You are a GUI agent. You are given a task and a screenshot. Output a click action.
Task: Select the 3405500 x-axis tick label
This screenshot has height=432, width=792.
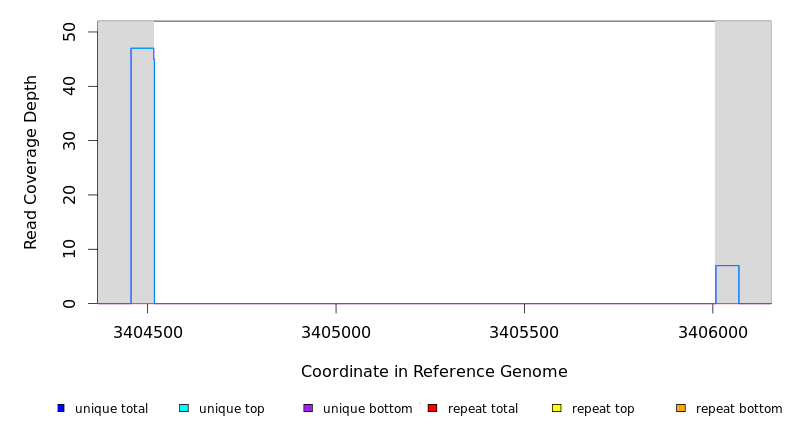coord(524,332)
